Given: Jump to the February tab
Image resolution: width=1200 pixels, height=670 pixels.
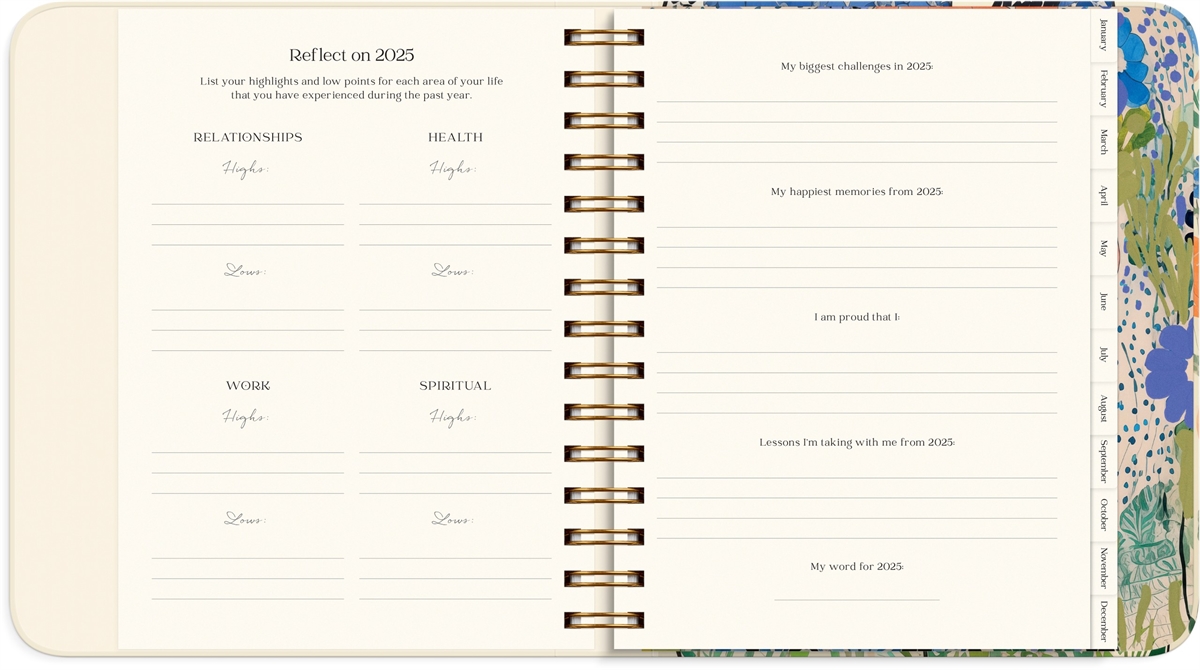Looking at the screenshot, I should 1103,89.
